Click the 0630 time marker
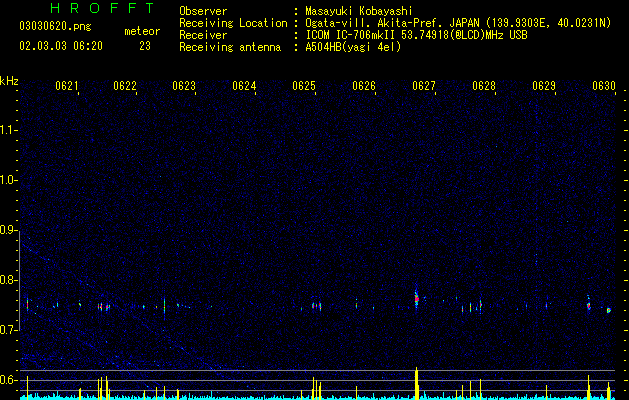 pos(604,86)
